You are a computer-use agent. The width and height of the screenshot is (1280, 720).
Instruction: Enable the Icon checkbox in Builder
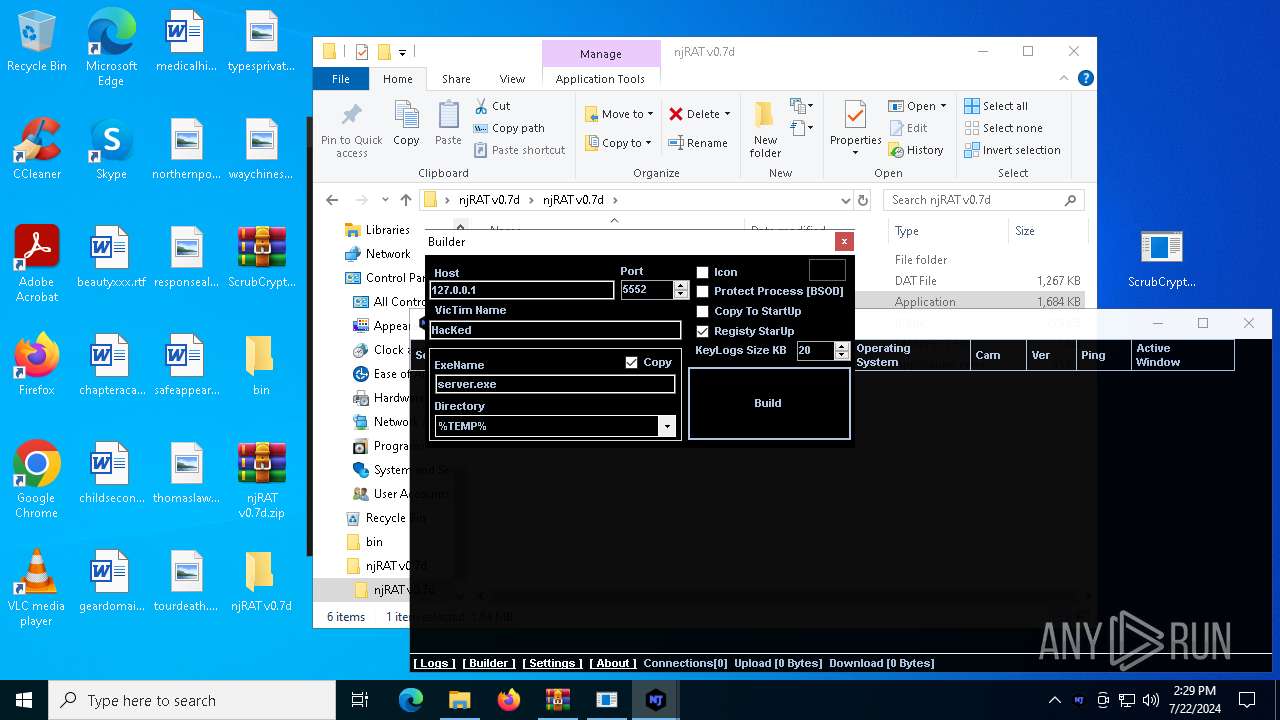(702, 272)
